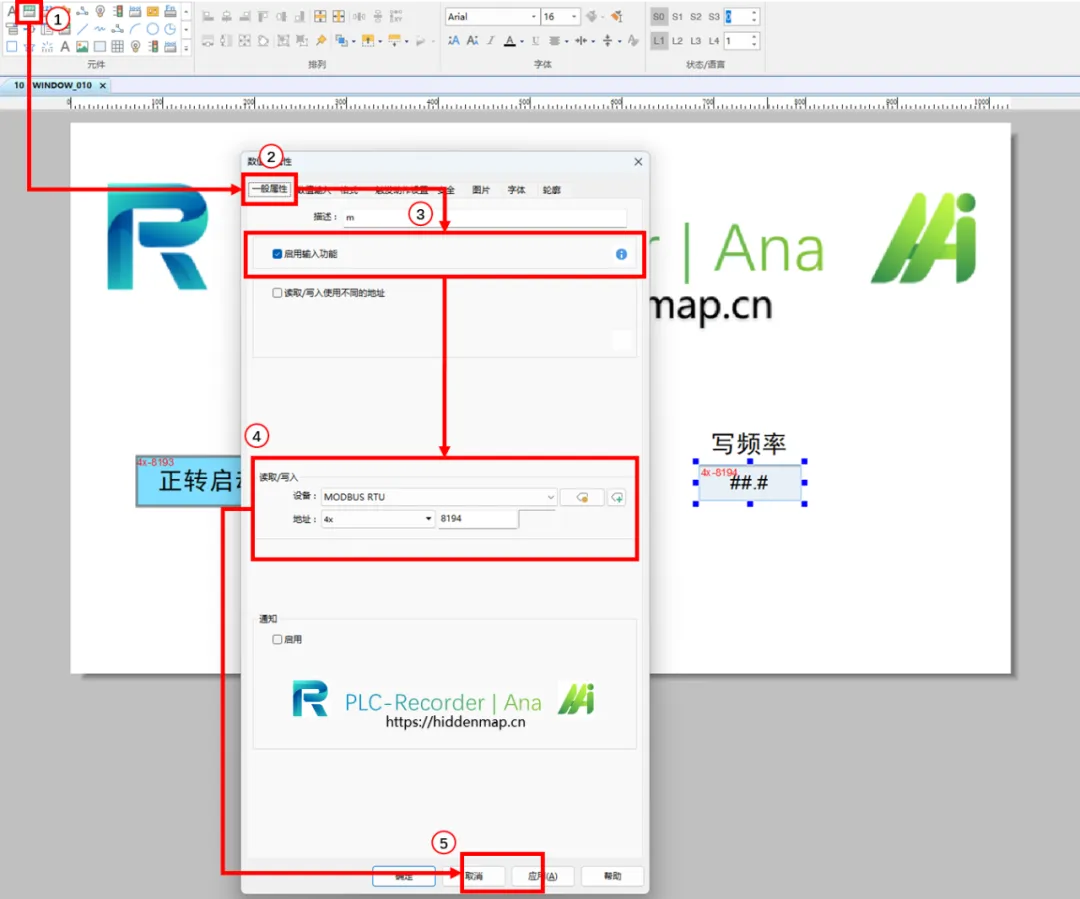
Task: Select state S1 button
Action: (678, 17)
